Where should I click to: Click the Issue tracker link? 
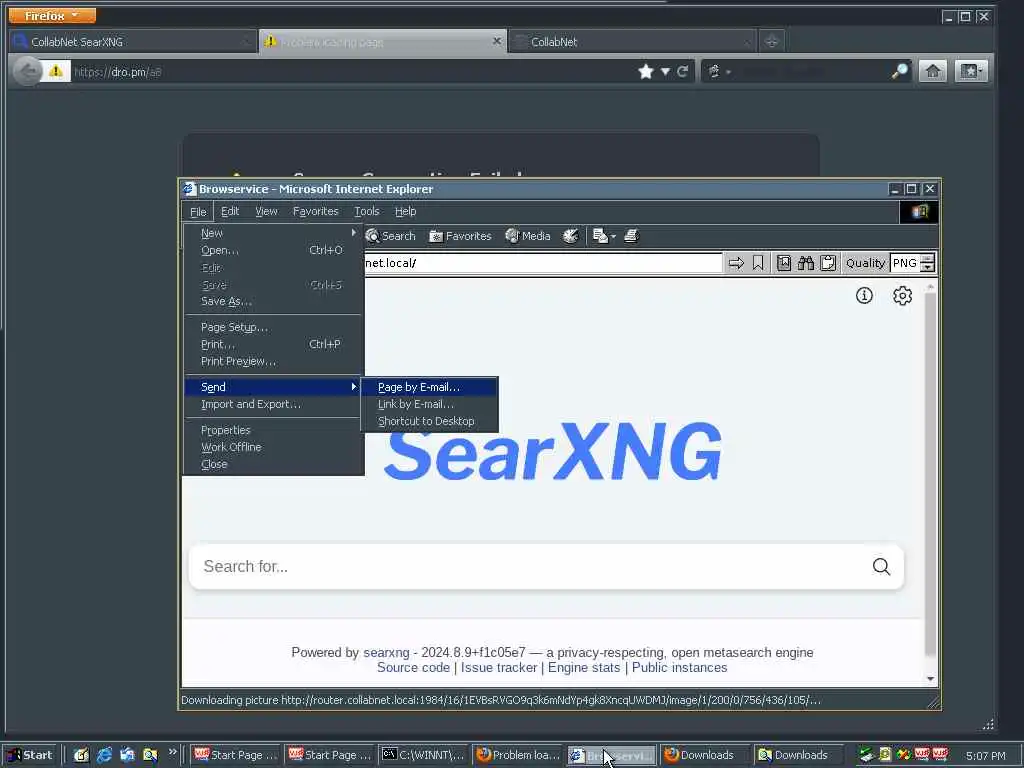pyautogui.click(x=499, y=667)
